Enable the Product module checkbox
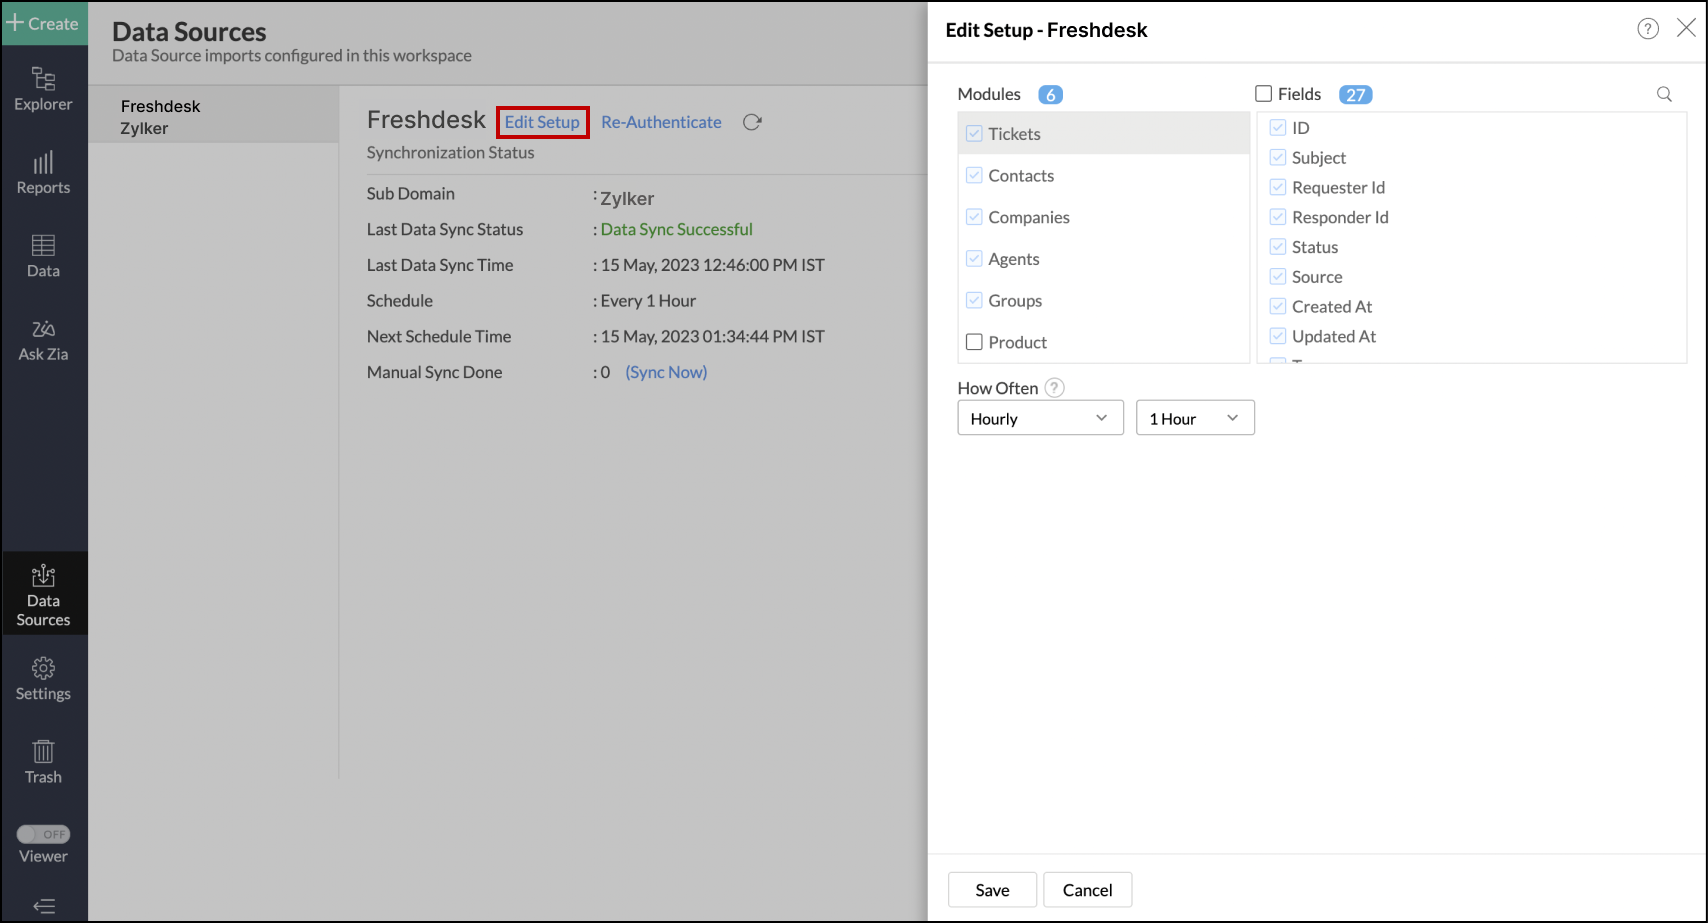Screen dimensions: 1708x923 (975, 342)
